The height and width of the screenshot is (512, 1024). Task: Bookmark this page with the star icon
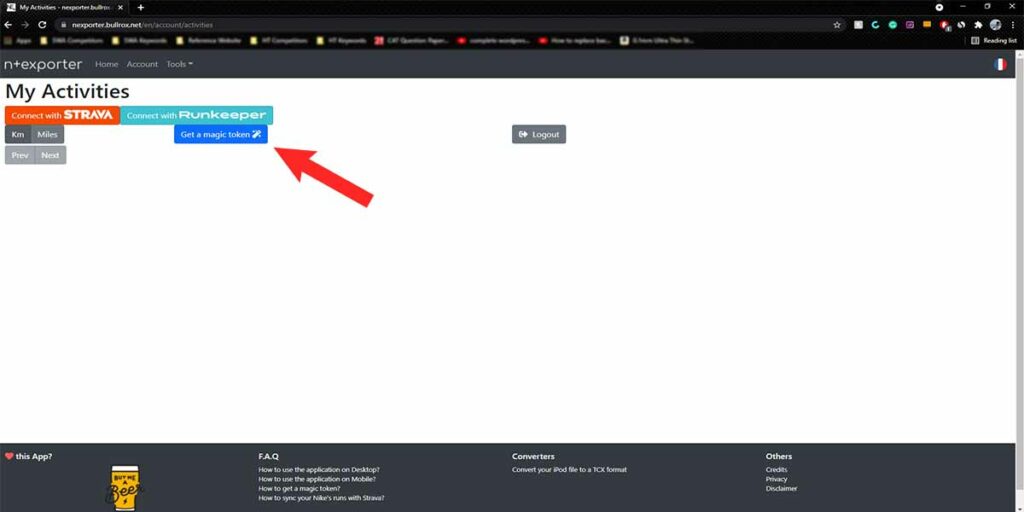(x=837, y=24)
